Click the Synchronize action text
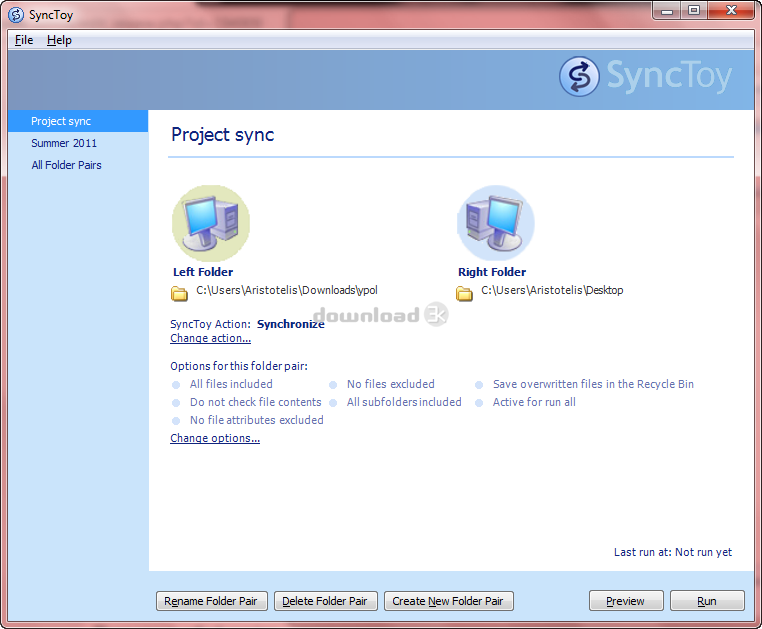 click(291, 324)
